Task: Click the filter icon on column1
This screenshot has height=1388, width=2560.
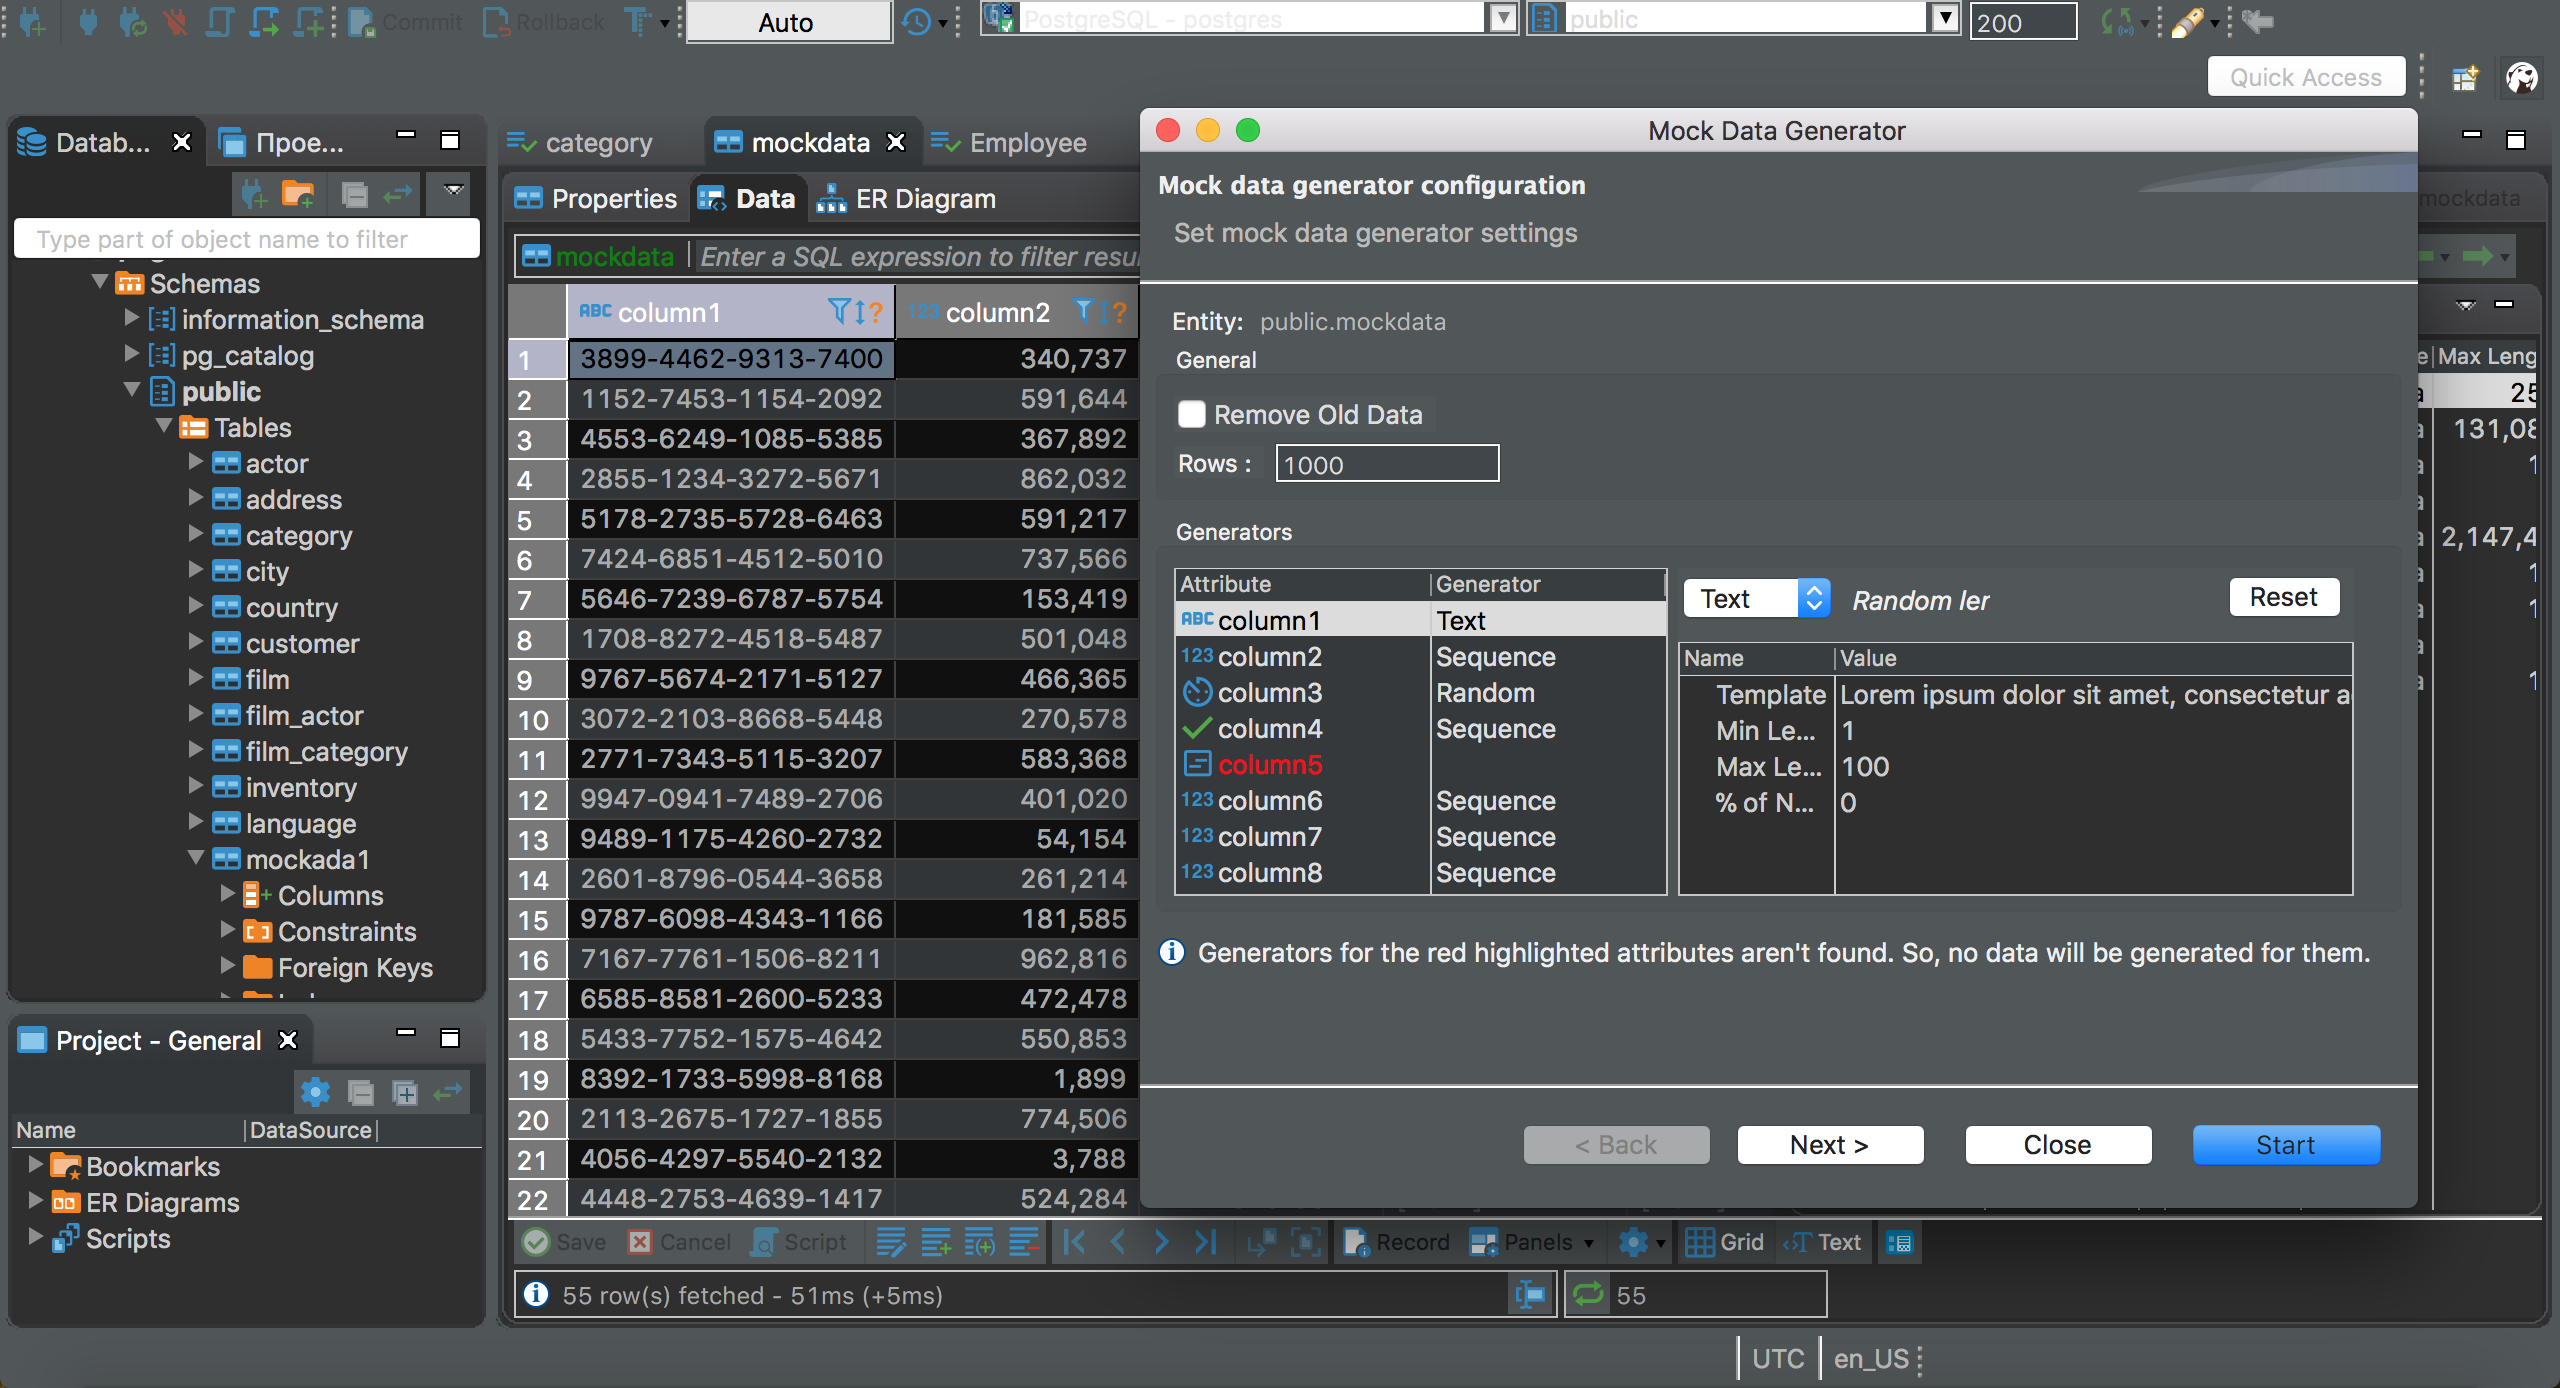Action: [x=841, y=313]
